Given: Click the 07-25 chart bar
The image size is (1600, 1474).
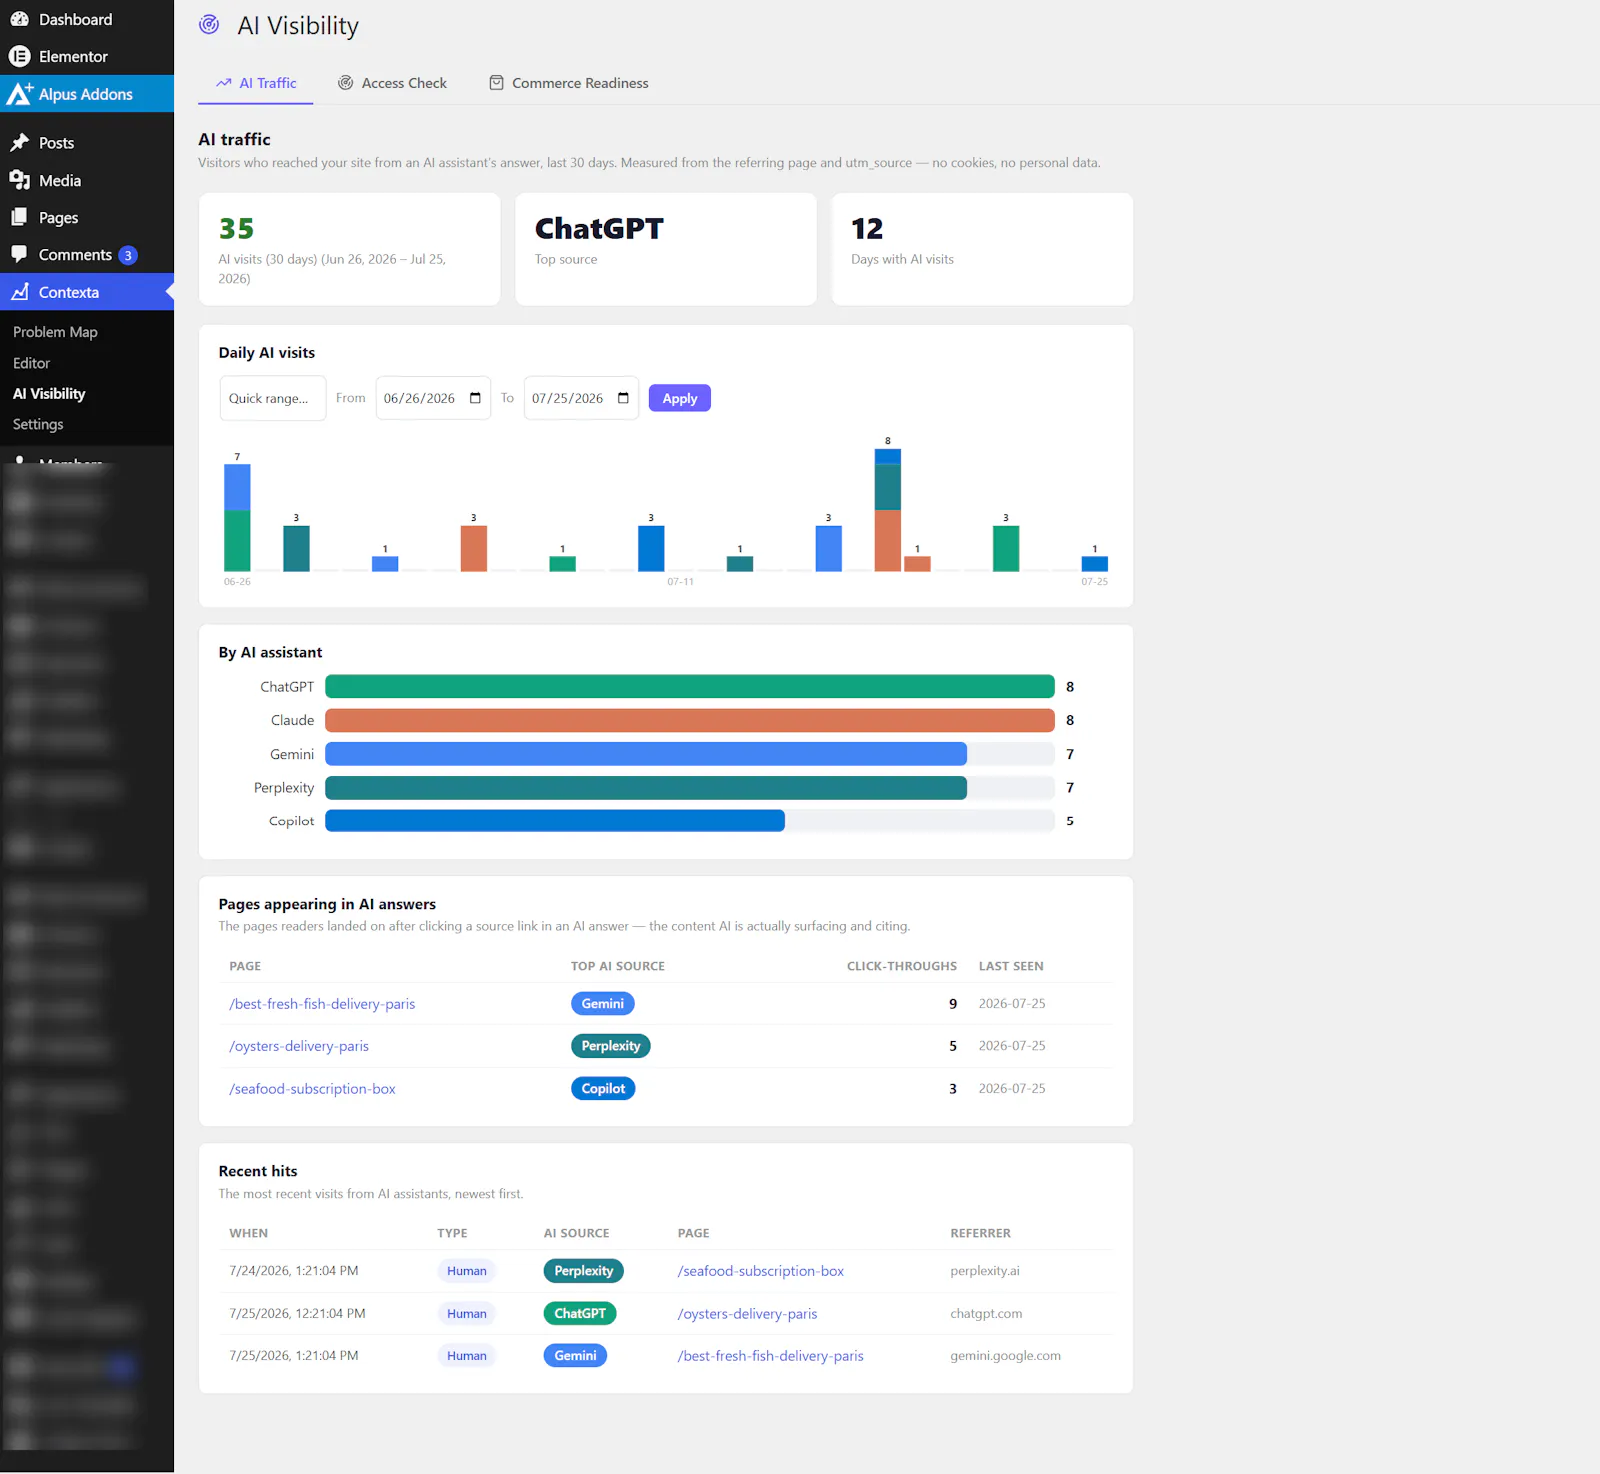Looking at the screenshot, I should point(1095,564).
